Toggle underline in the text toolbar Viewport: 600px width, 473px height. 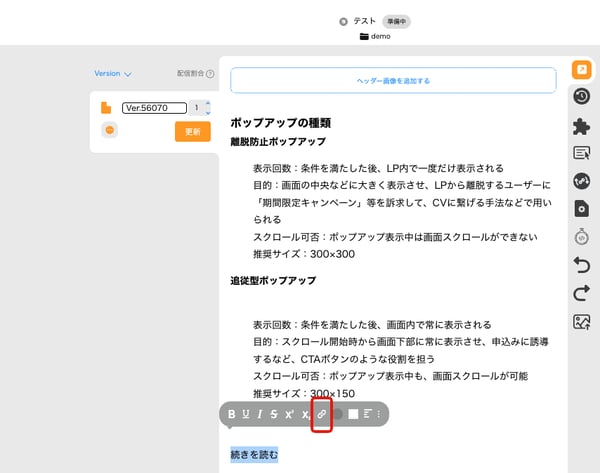point(246,414)
